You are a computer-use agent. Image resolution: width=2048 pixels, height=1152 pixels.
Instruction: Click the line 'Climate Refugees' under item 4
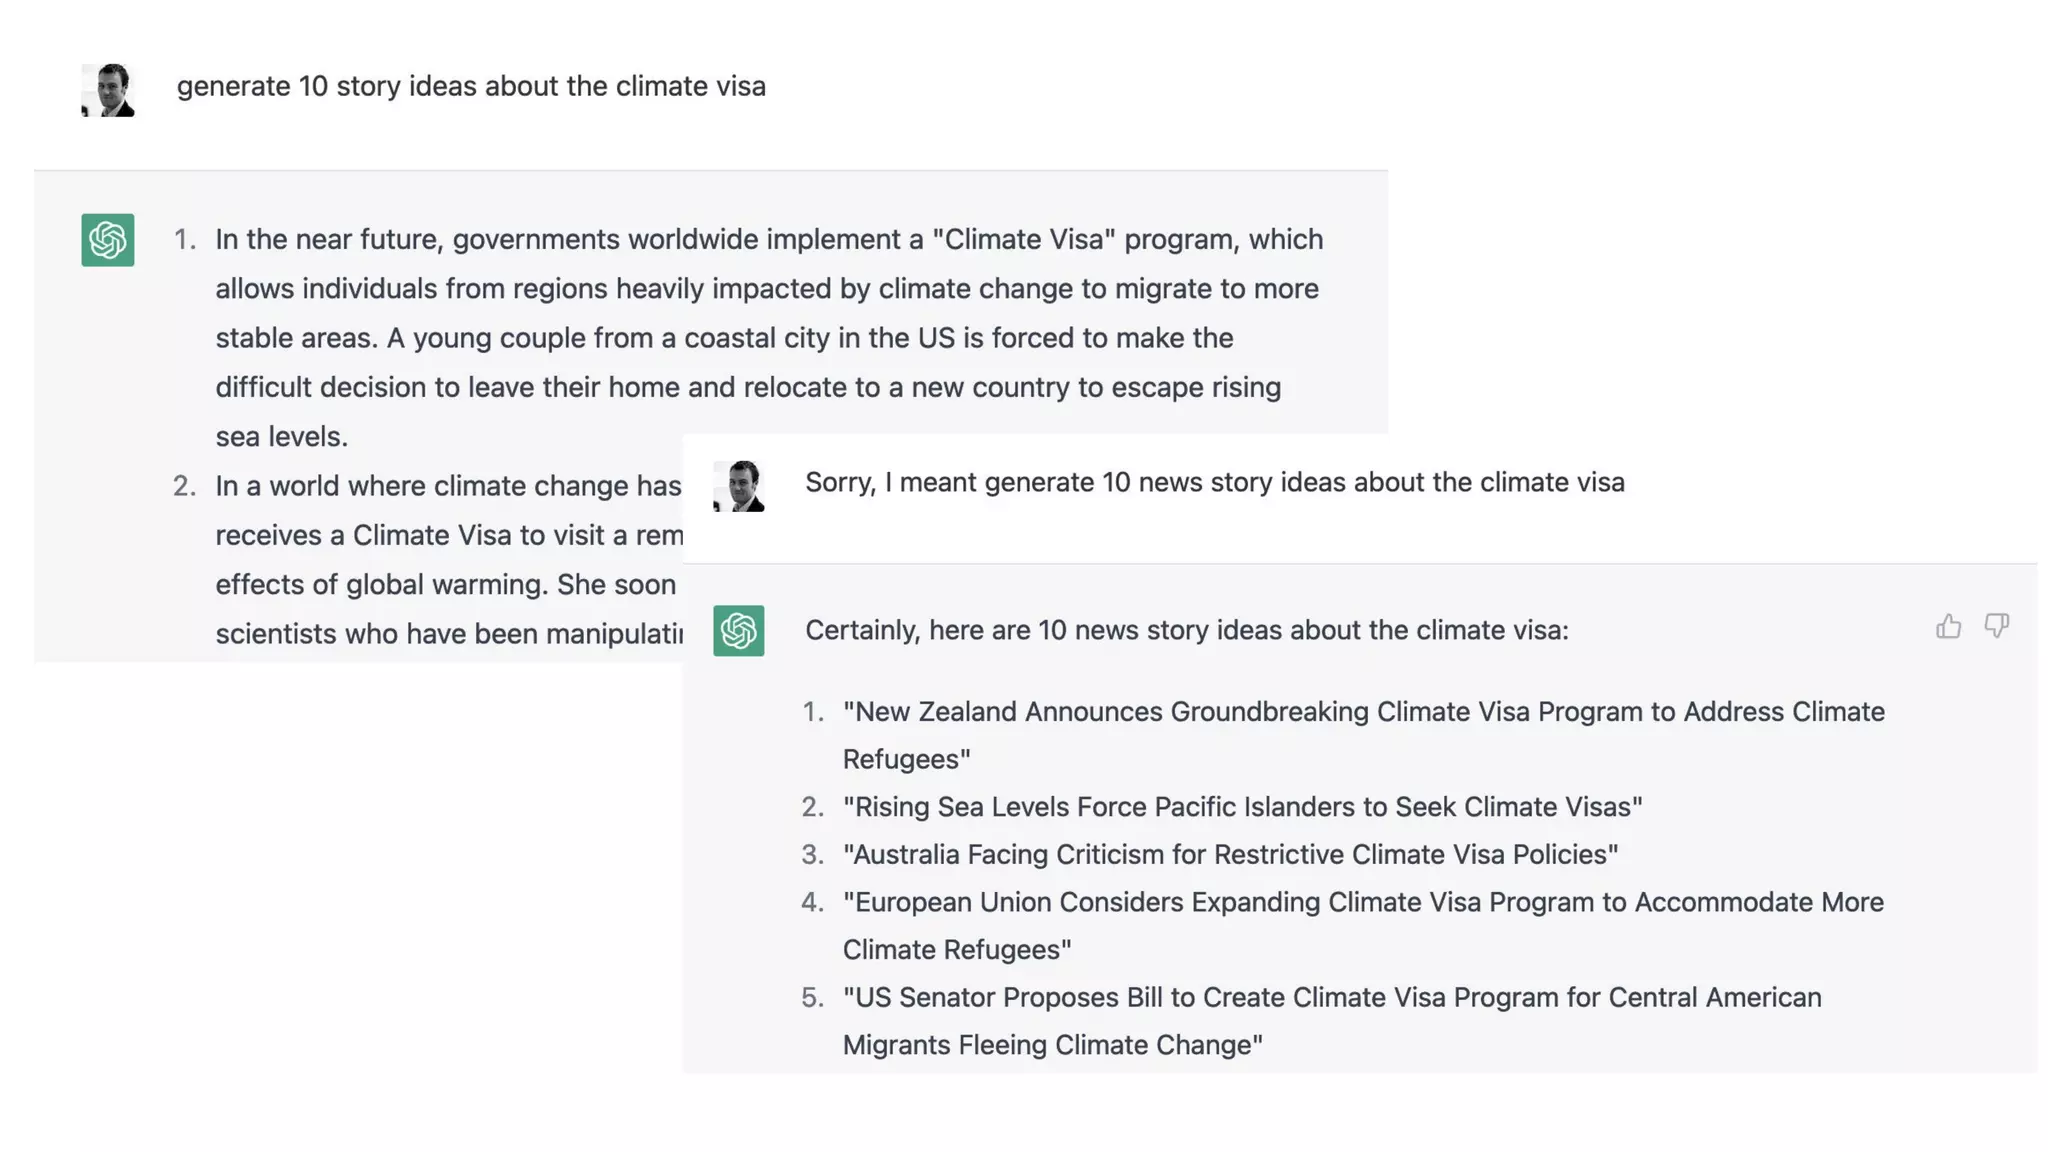coord(957,950)
